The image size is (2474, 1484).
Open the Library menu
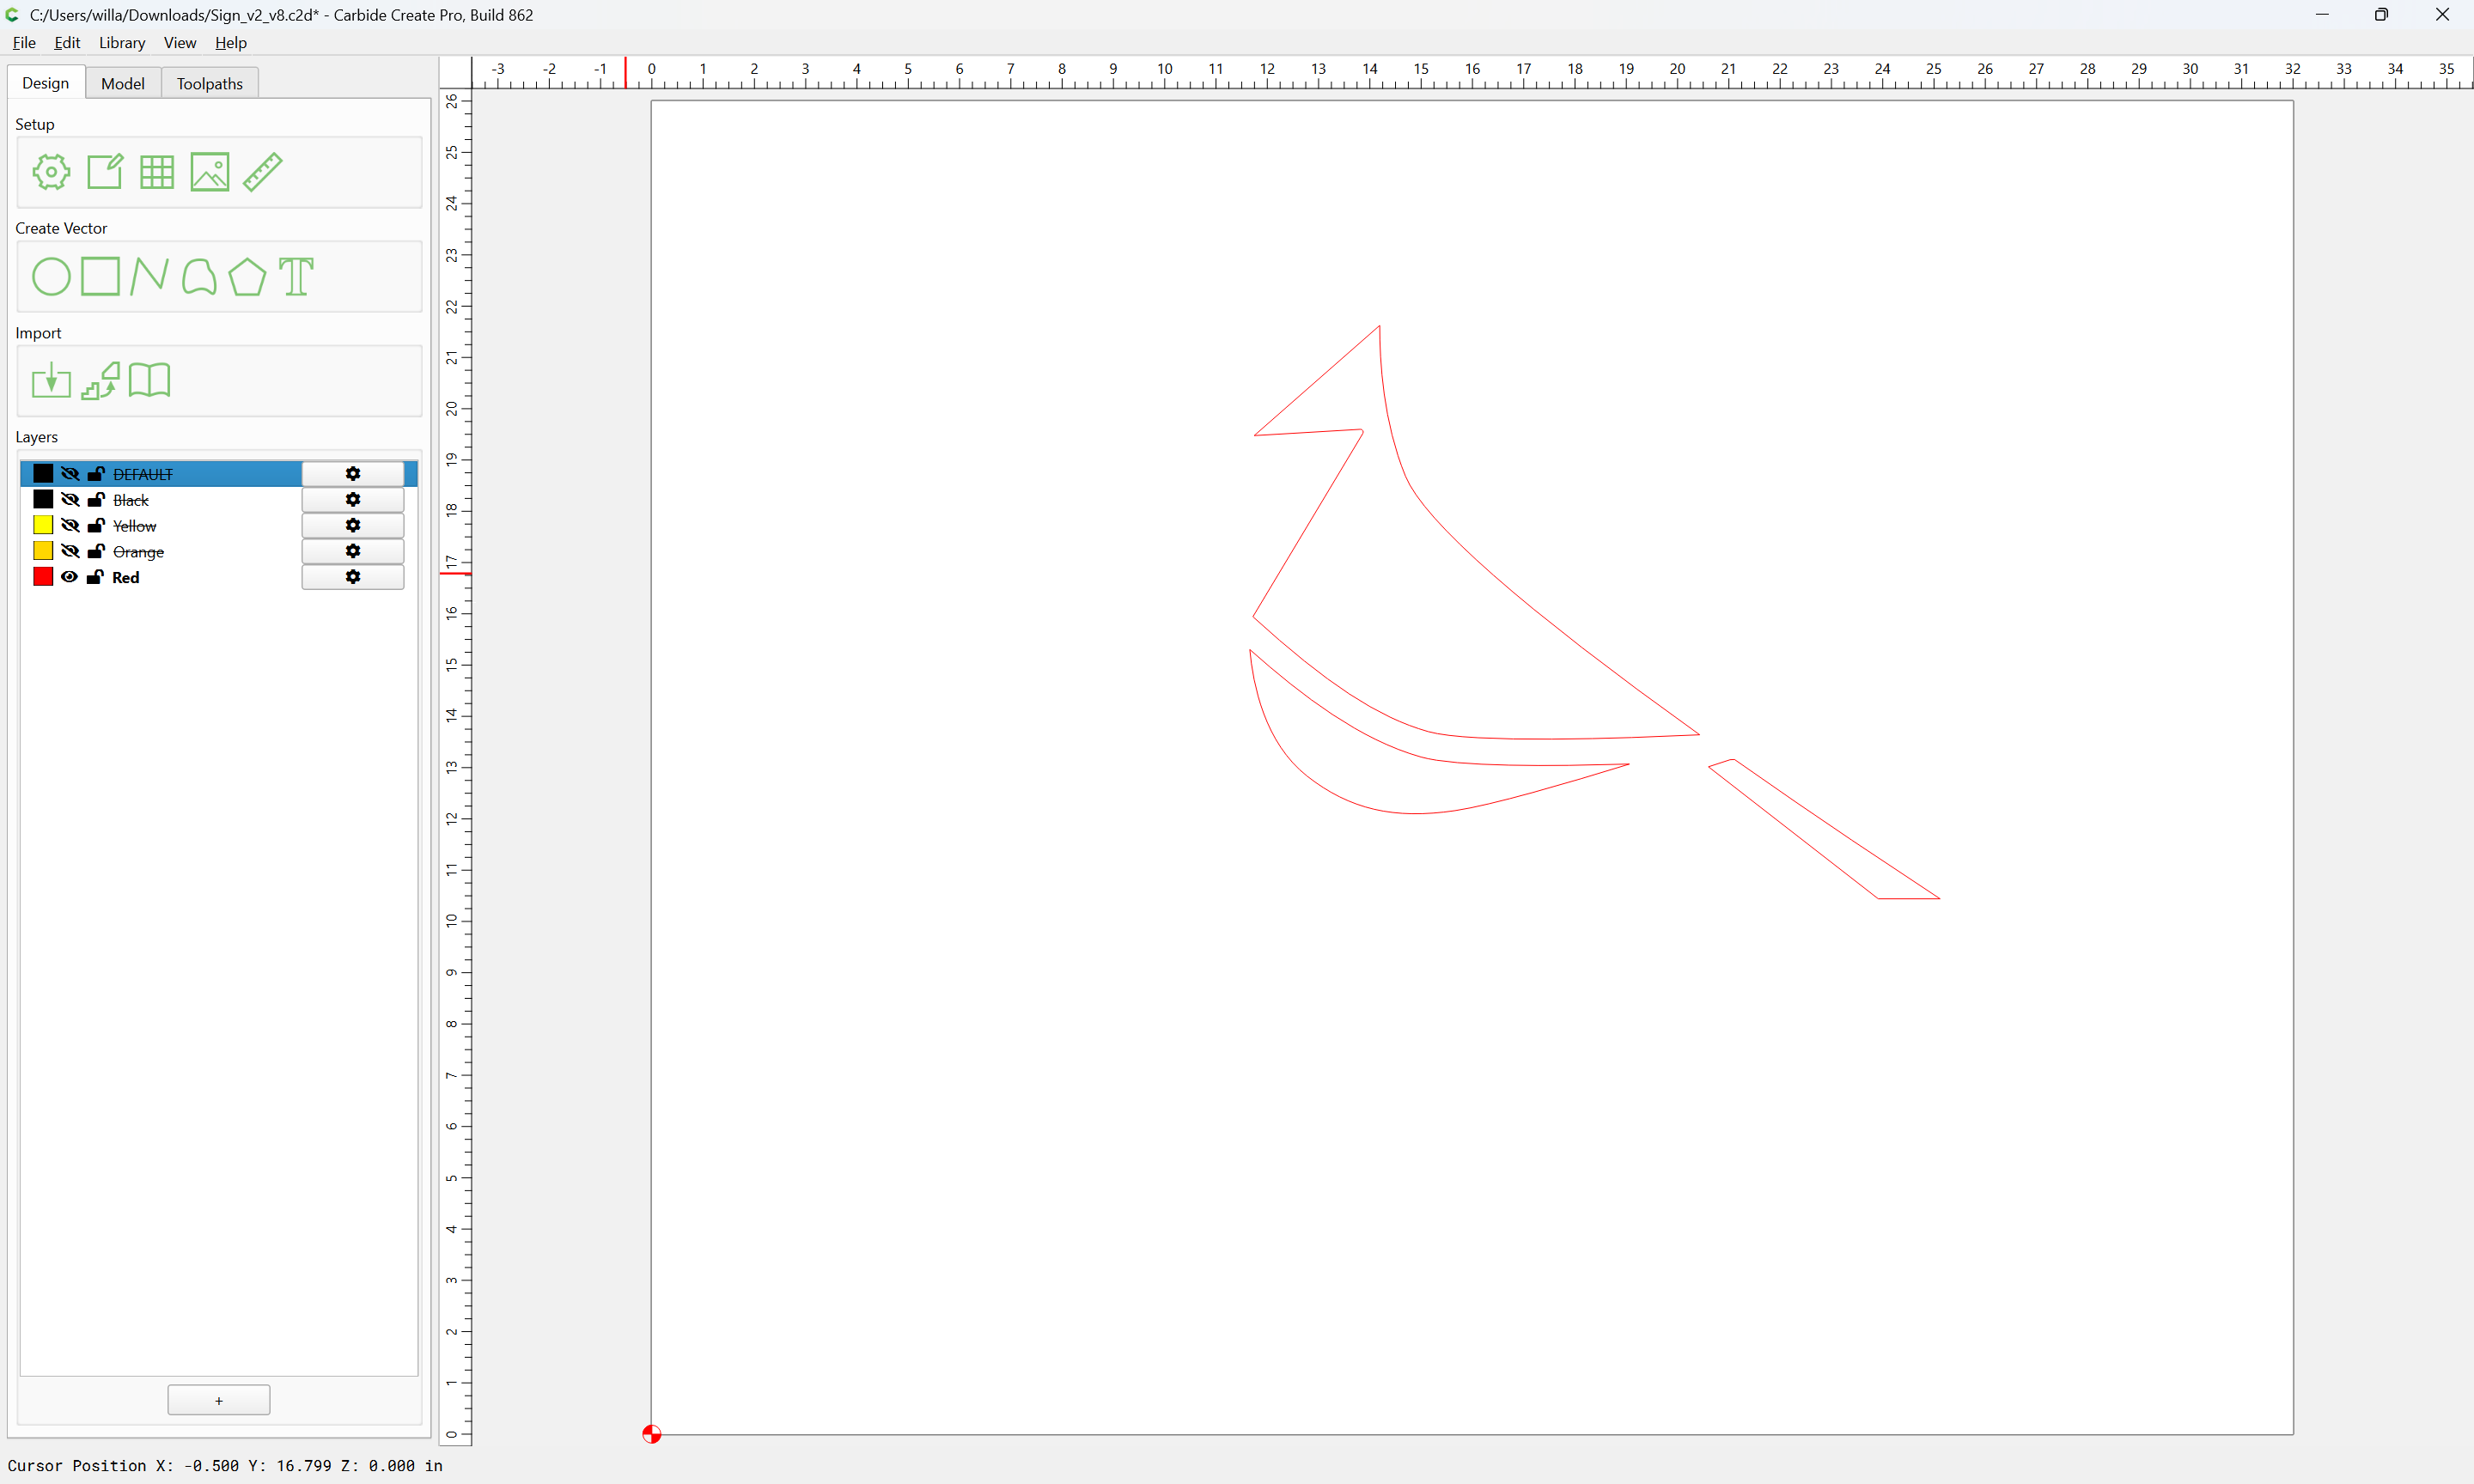122,42
